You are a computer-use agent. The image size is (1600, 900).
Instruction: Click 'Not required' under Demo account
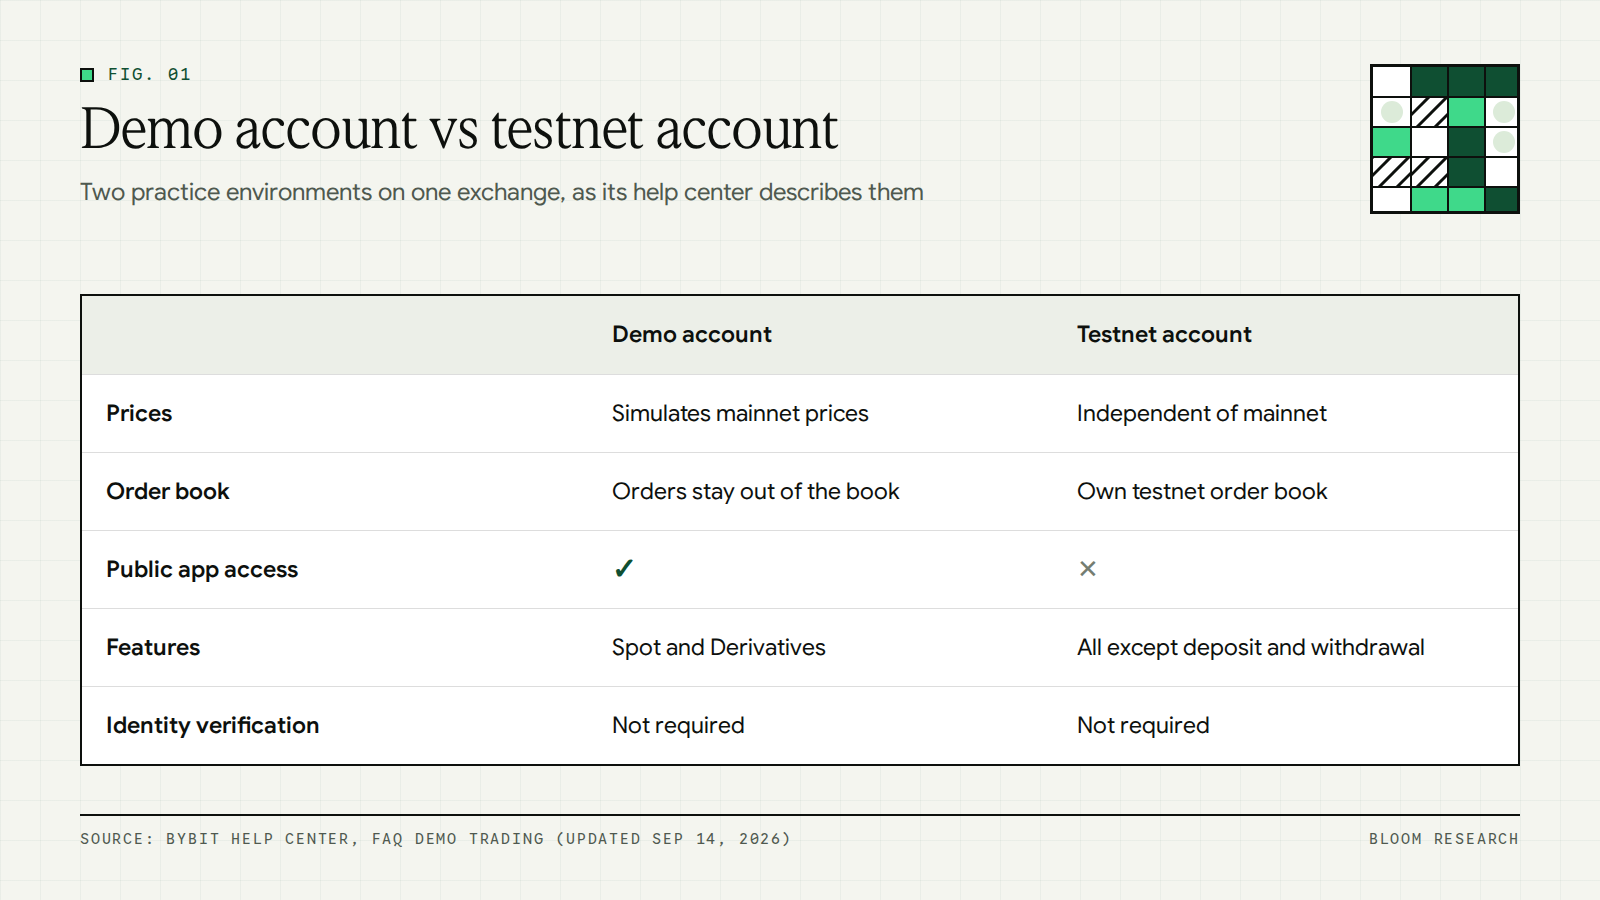(678, 726)
